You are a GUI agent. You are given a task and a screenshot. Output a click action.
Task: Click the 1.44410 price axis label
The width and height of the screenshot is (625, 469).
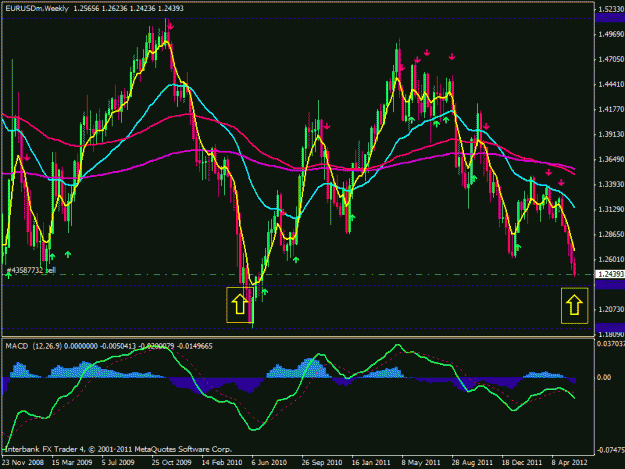point(611,84)
